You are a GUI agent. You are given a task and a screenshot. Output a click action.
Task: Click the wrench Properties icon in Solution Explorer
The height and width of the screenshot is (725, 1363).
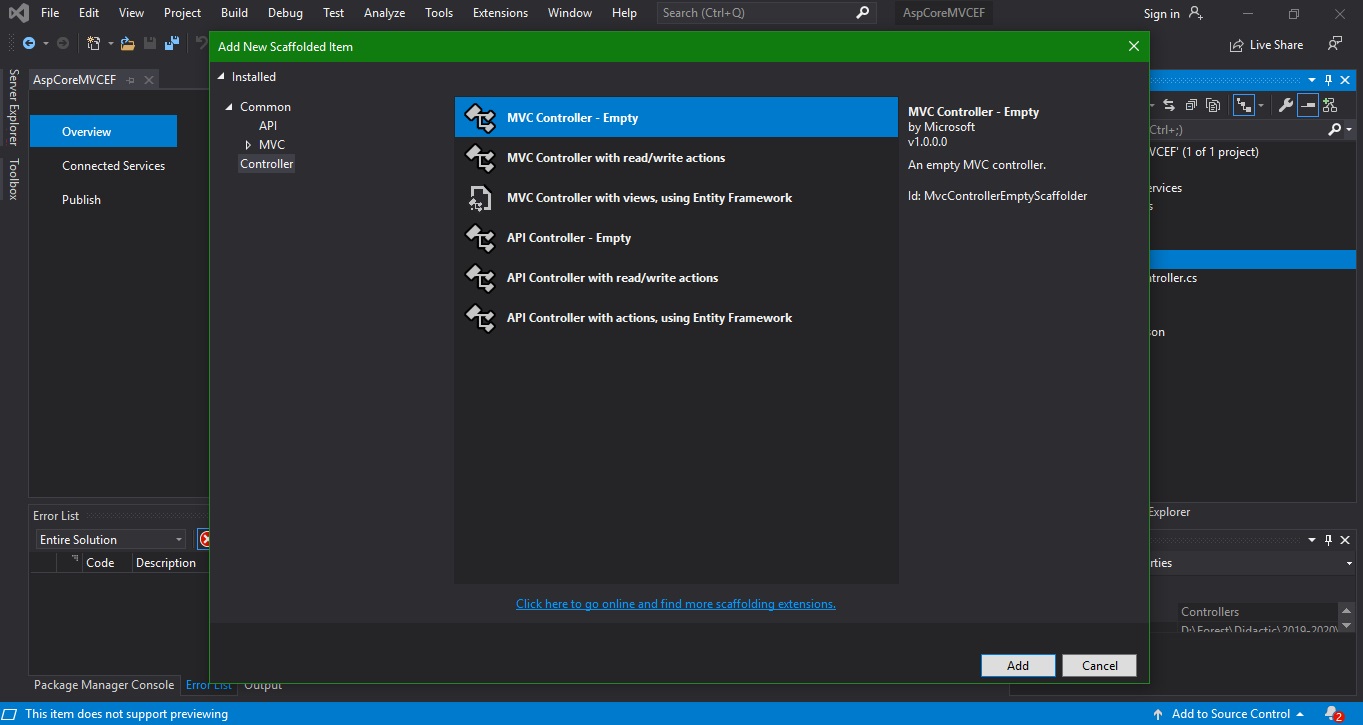tap(1286, 105)
